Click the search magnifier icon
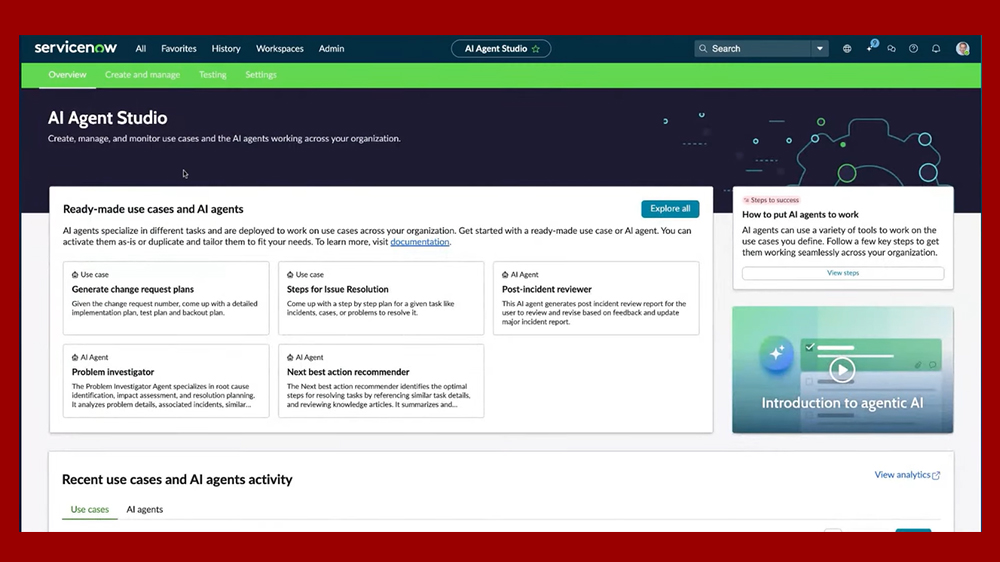 click(x=703, y=48)
